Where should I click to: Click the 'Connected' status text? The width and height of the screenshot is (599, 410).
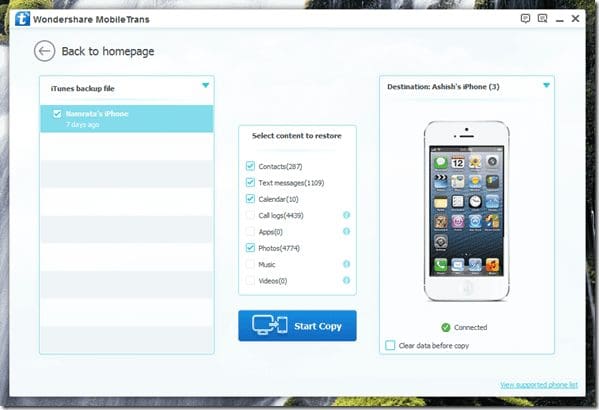[471, 327]
